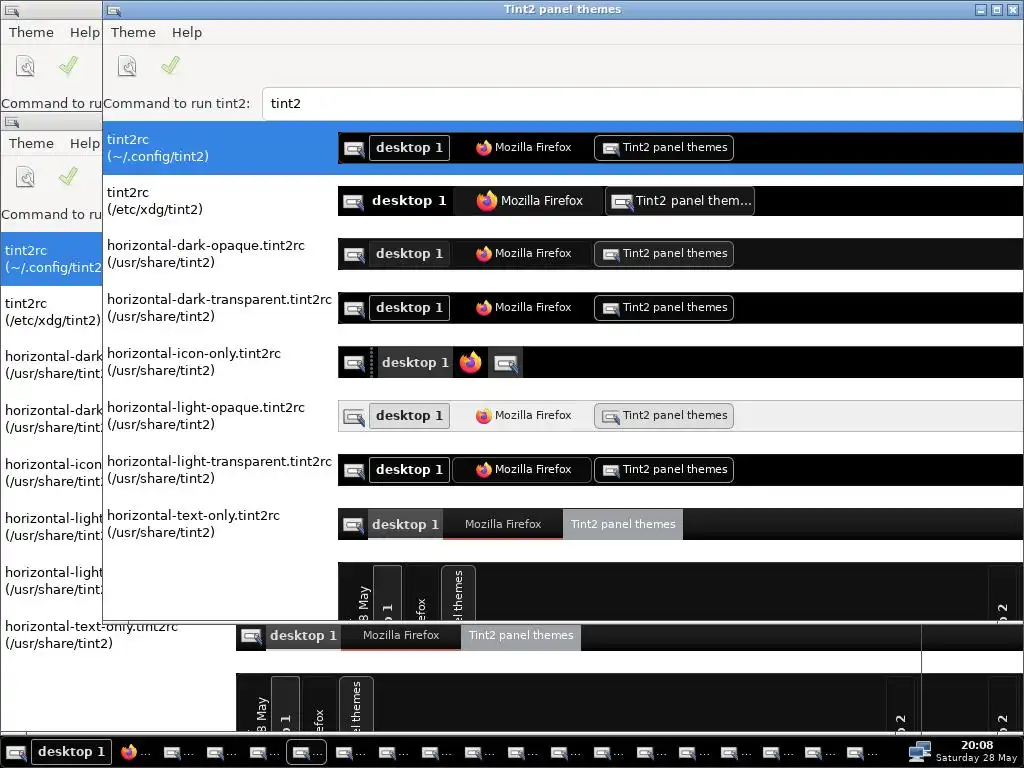Click the launcher icon at the taskbar's start

tap(16, 752)
